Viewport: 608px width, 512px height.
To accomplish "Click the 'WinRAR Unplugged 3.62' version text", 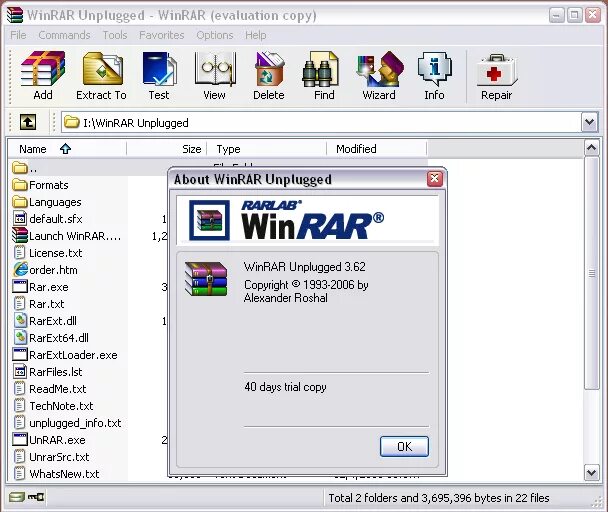I will click(305, 266).
